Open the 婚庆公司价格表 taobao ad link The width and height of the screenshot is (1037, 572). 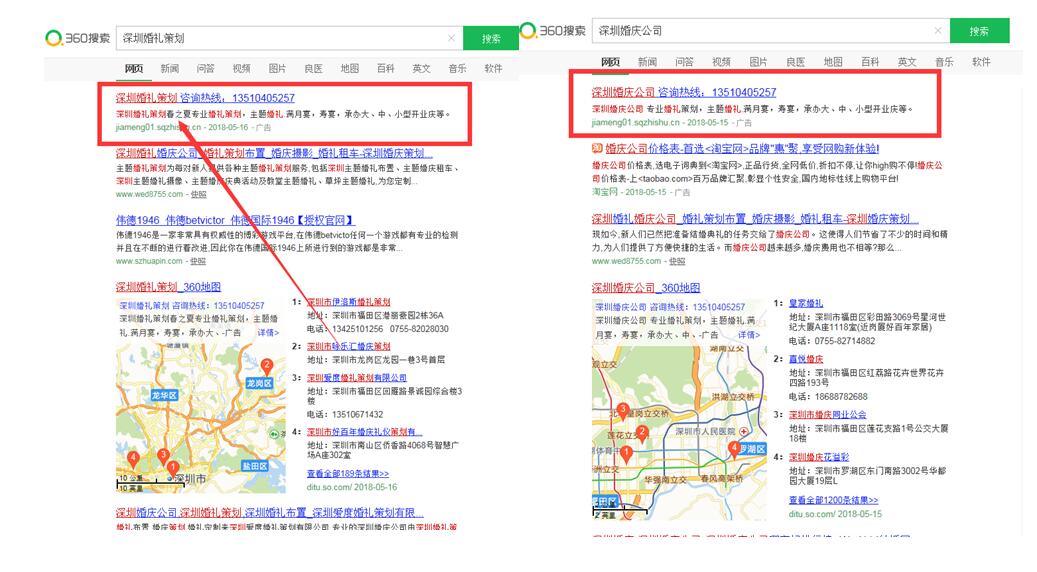pos(742,149)
